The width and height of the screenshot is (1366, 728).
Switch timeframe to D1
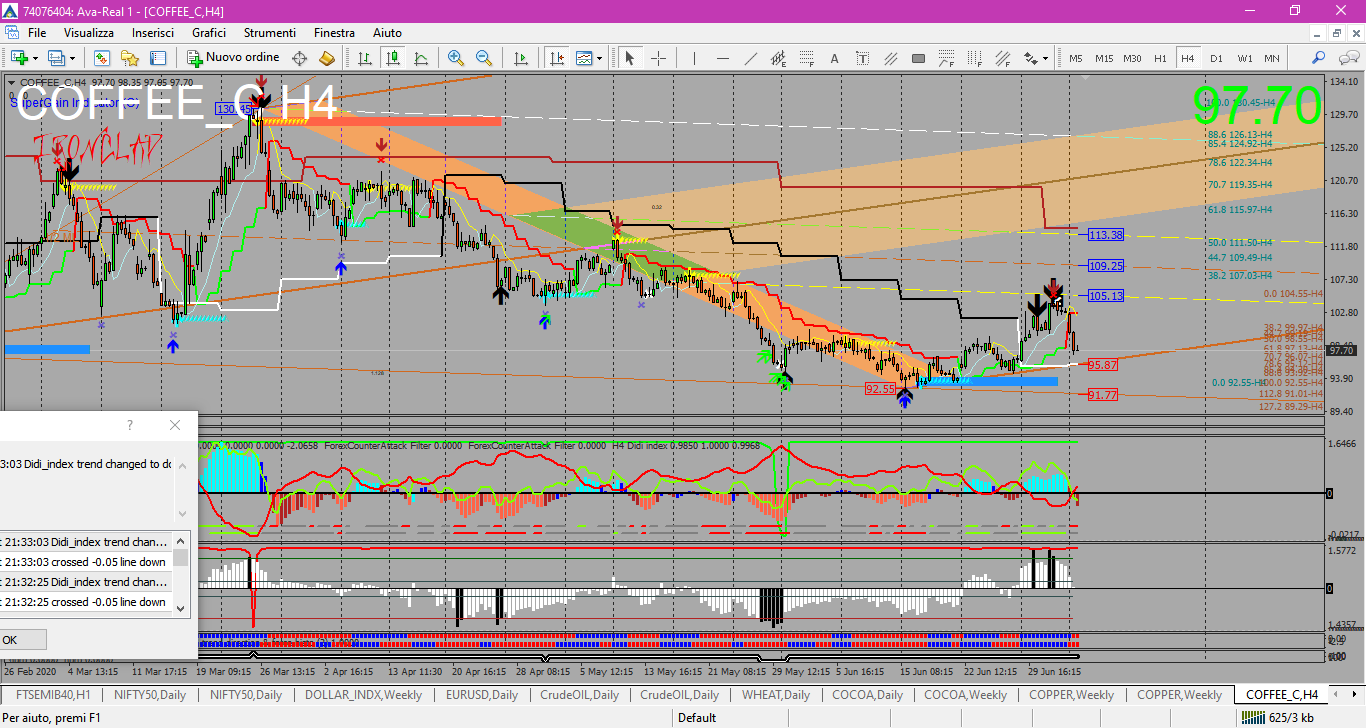pyautogui.click(x=1216, y=58)
